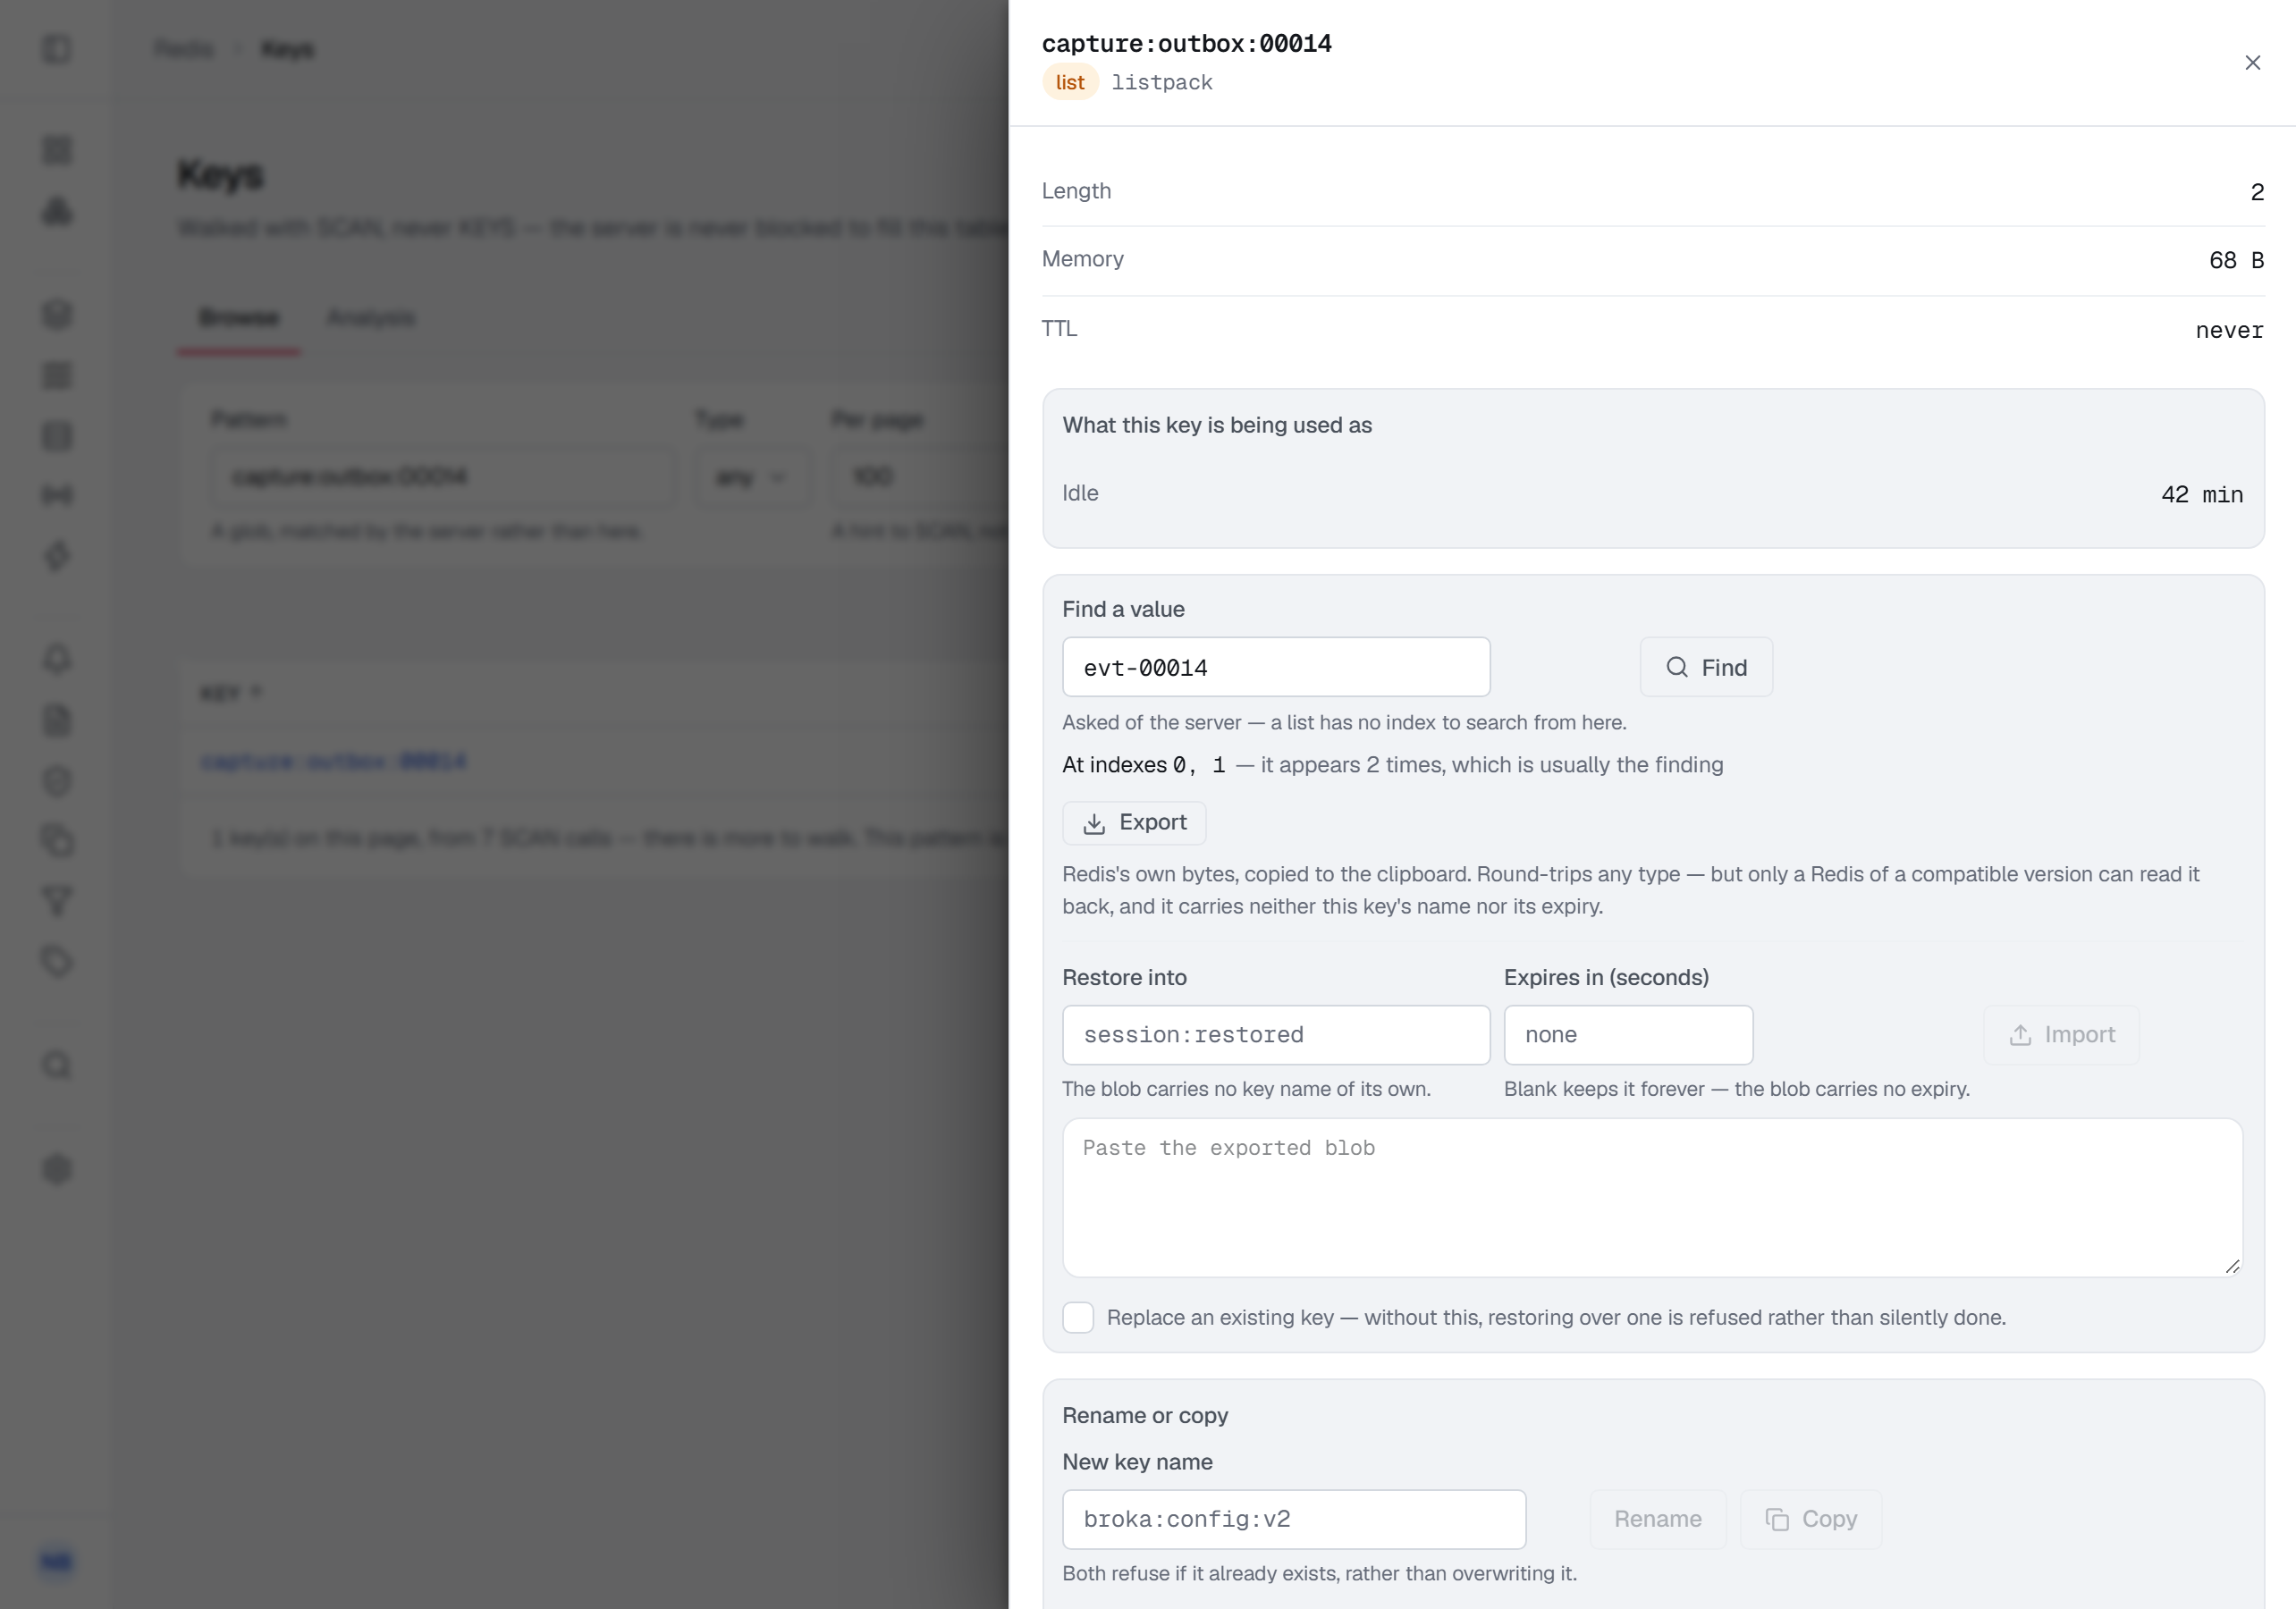The height and width of the screenshot is (1609, 2296).
Task: Focus the Find a value input
Action: tap(1276, 667)
